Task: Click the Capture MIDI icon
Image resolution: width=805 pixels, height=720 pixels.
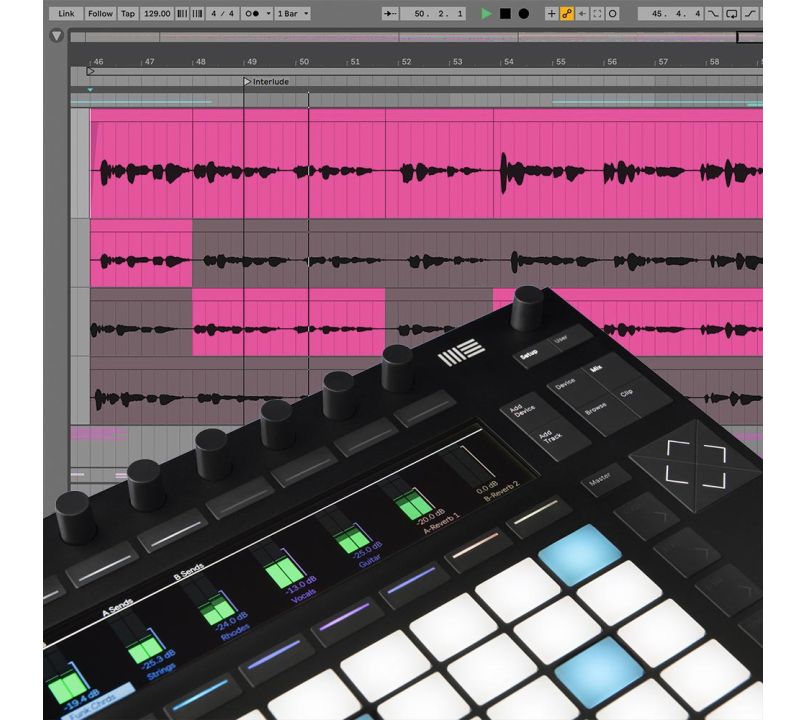Action: 597,14
